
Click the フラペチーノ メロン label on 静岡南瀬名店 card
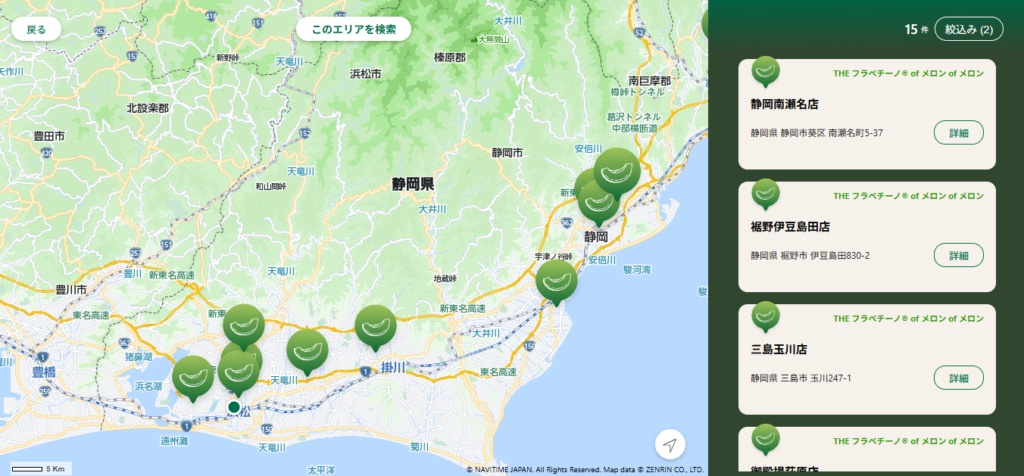click(x=908, y=73)
